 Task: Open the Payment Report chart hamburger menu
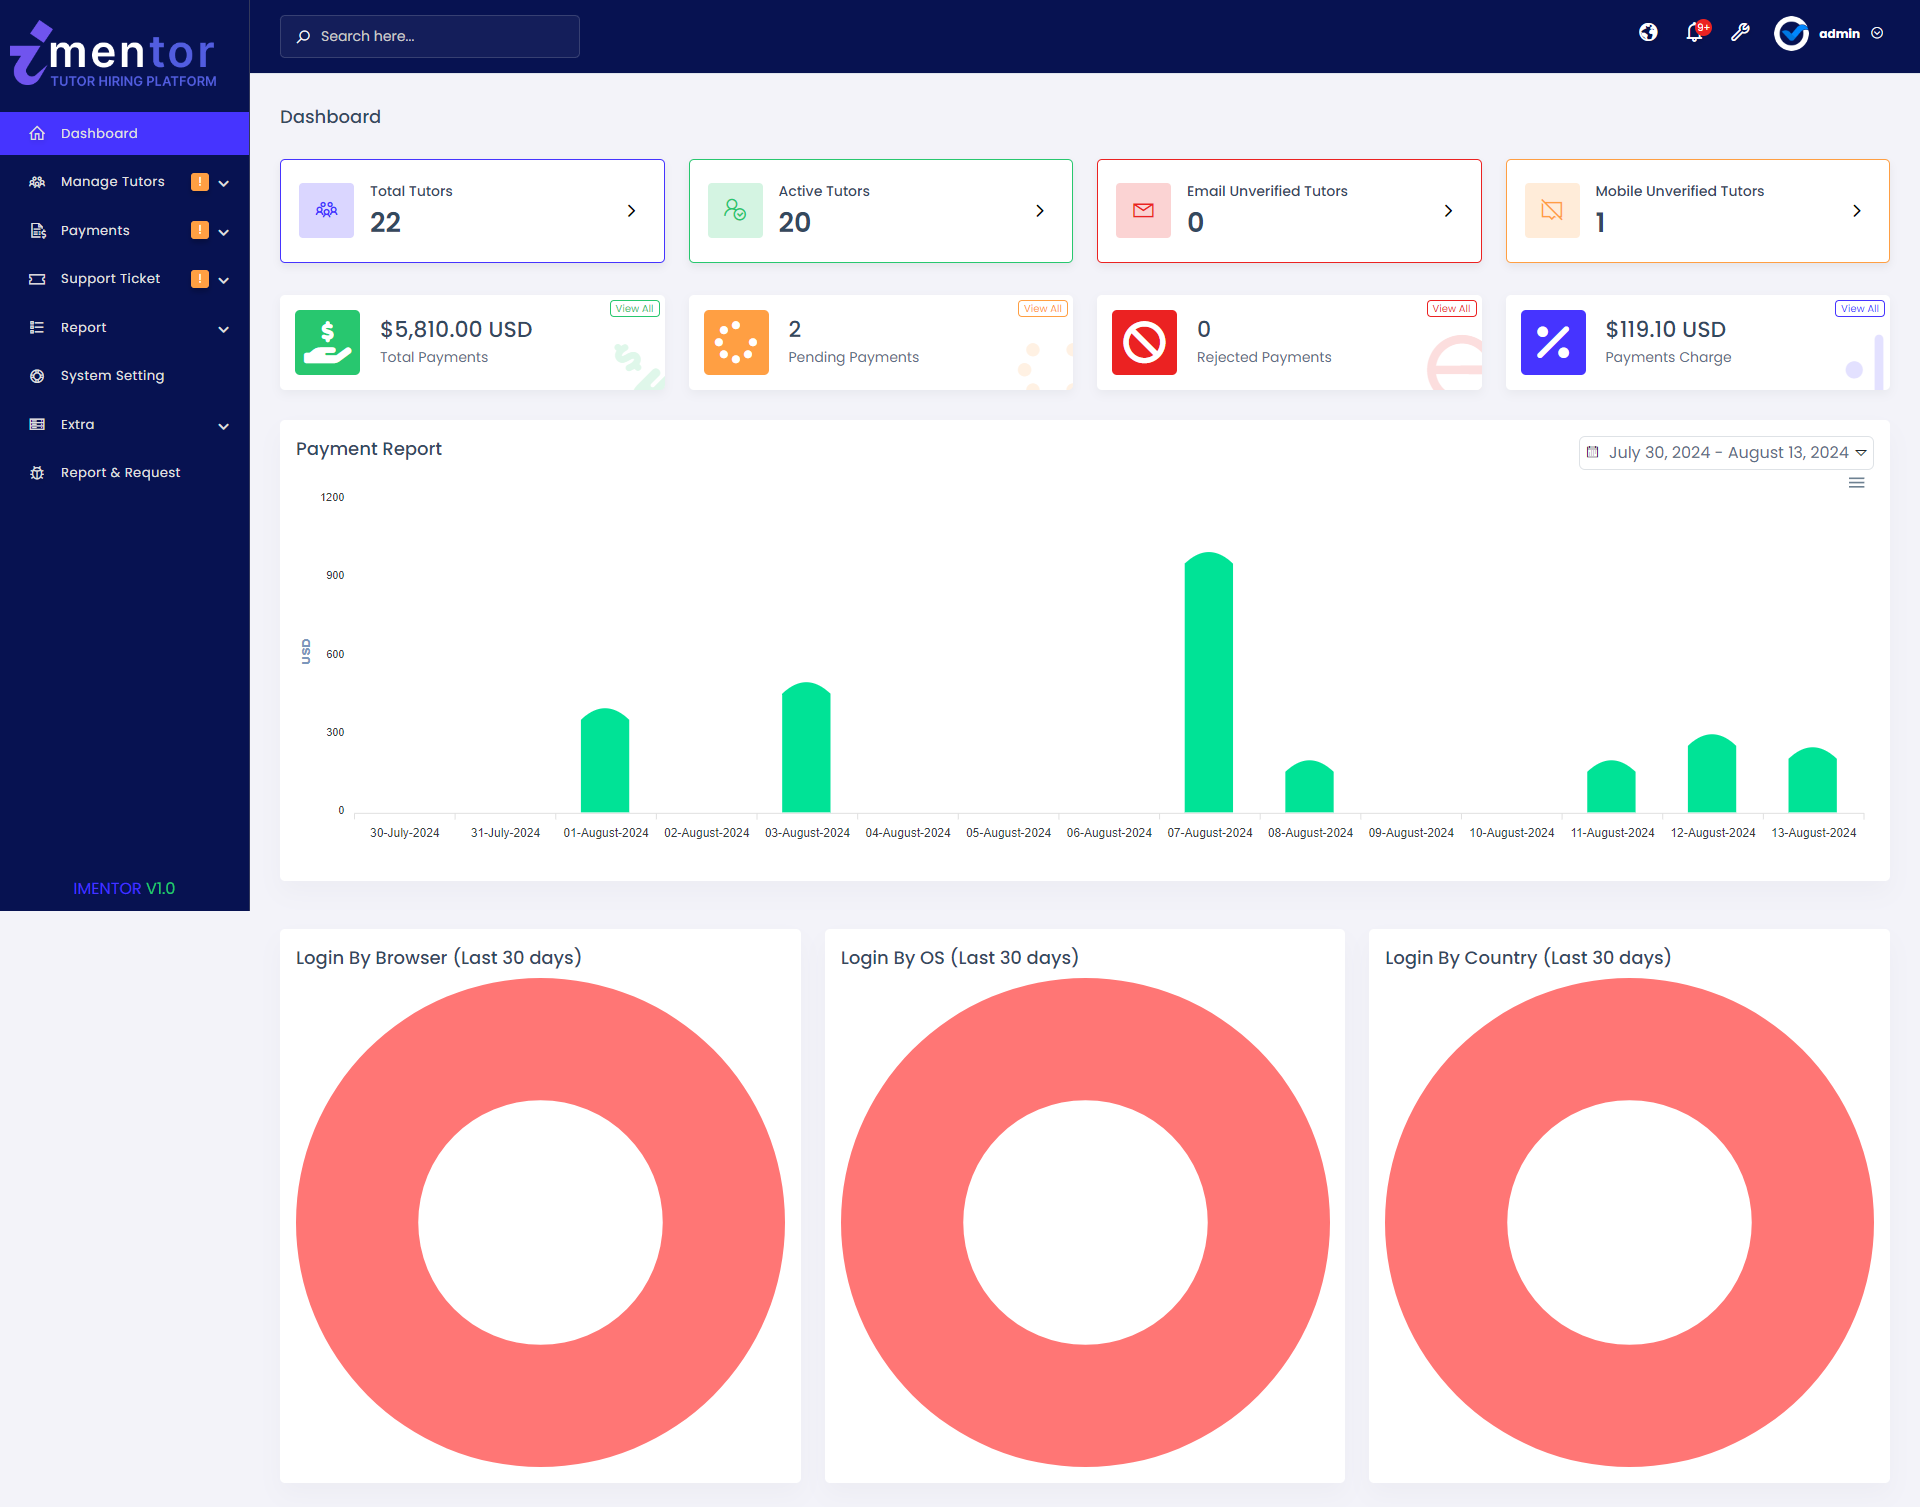pos(1857,482)
